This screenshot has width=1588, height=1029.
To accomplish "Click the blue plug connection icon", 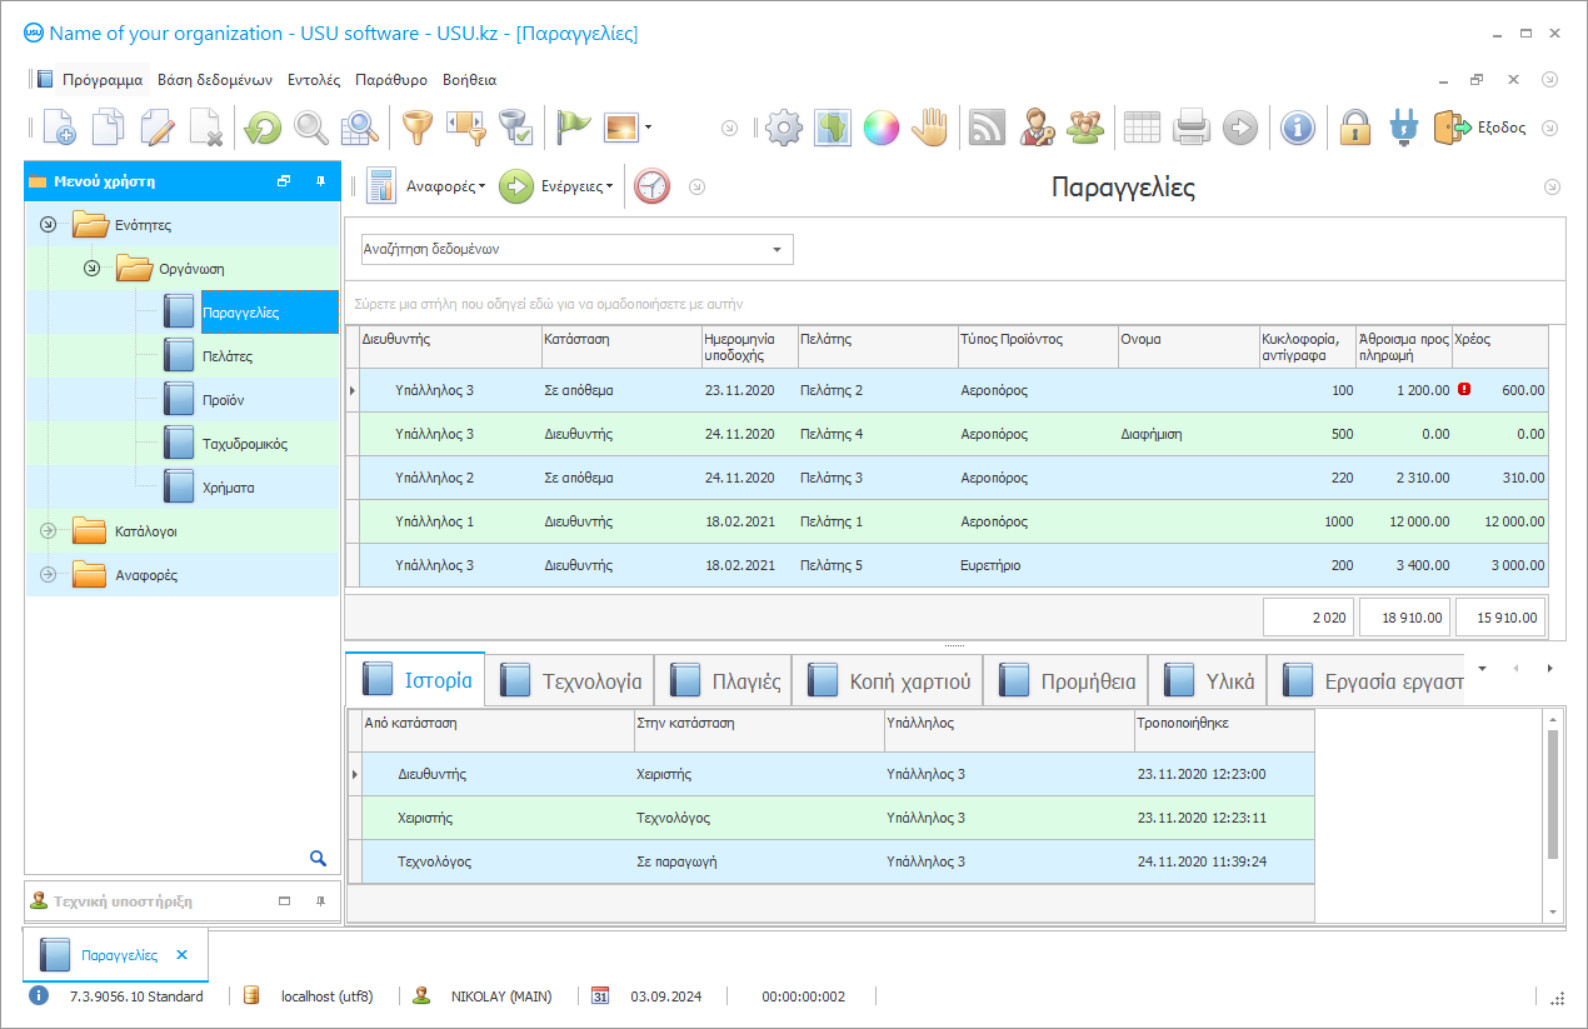I will click(x=1404, y=128).
